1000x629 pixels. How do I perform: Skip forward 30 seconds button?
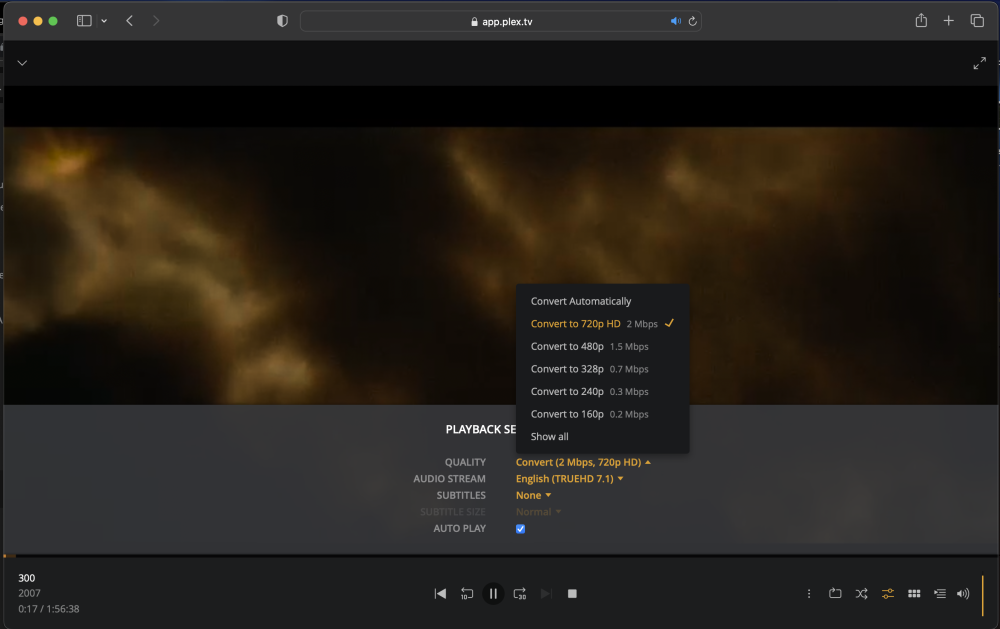coord(520,593)
